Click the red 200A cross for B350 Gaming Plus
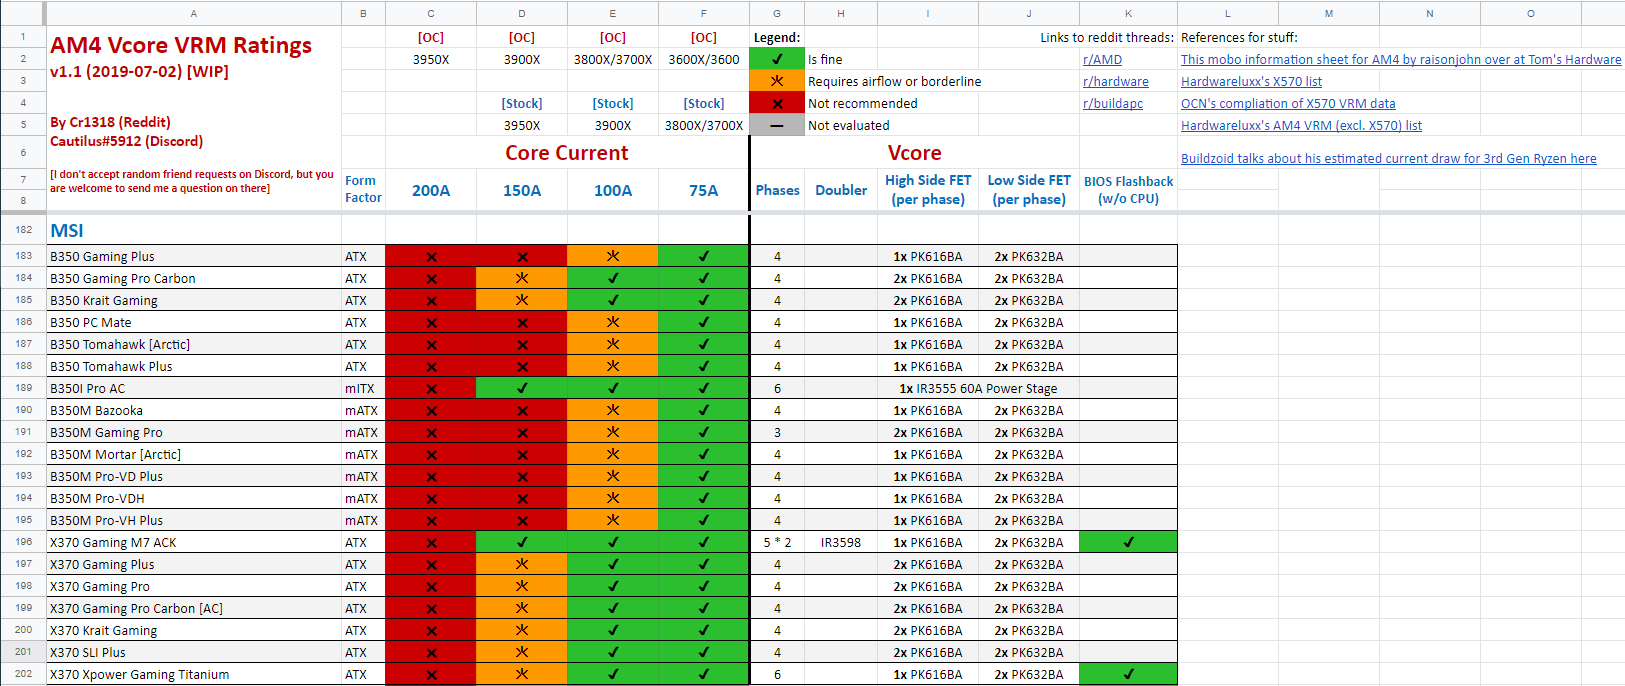Image resolution: width=1625 pixels, height=686 pixels. (x=431, y=256)
